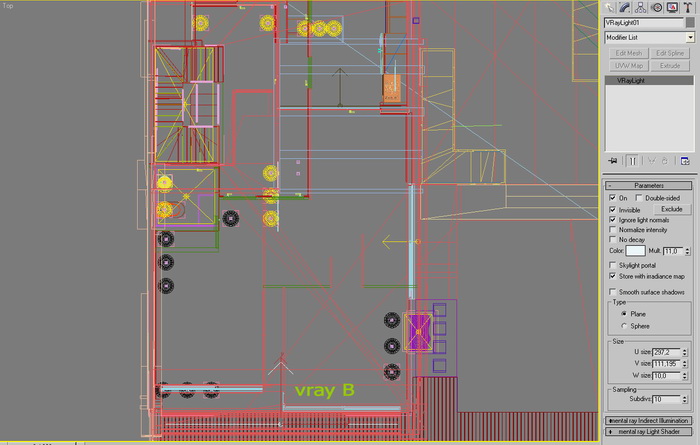Click the Mult spinner arrows
The height and width of the screenshot is (445, 700).
688,251
